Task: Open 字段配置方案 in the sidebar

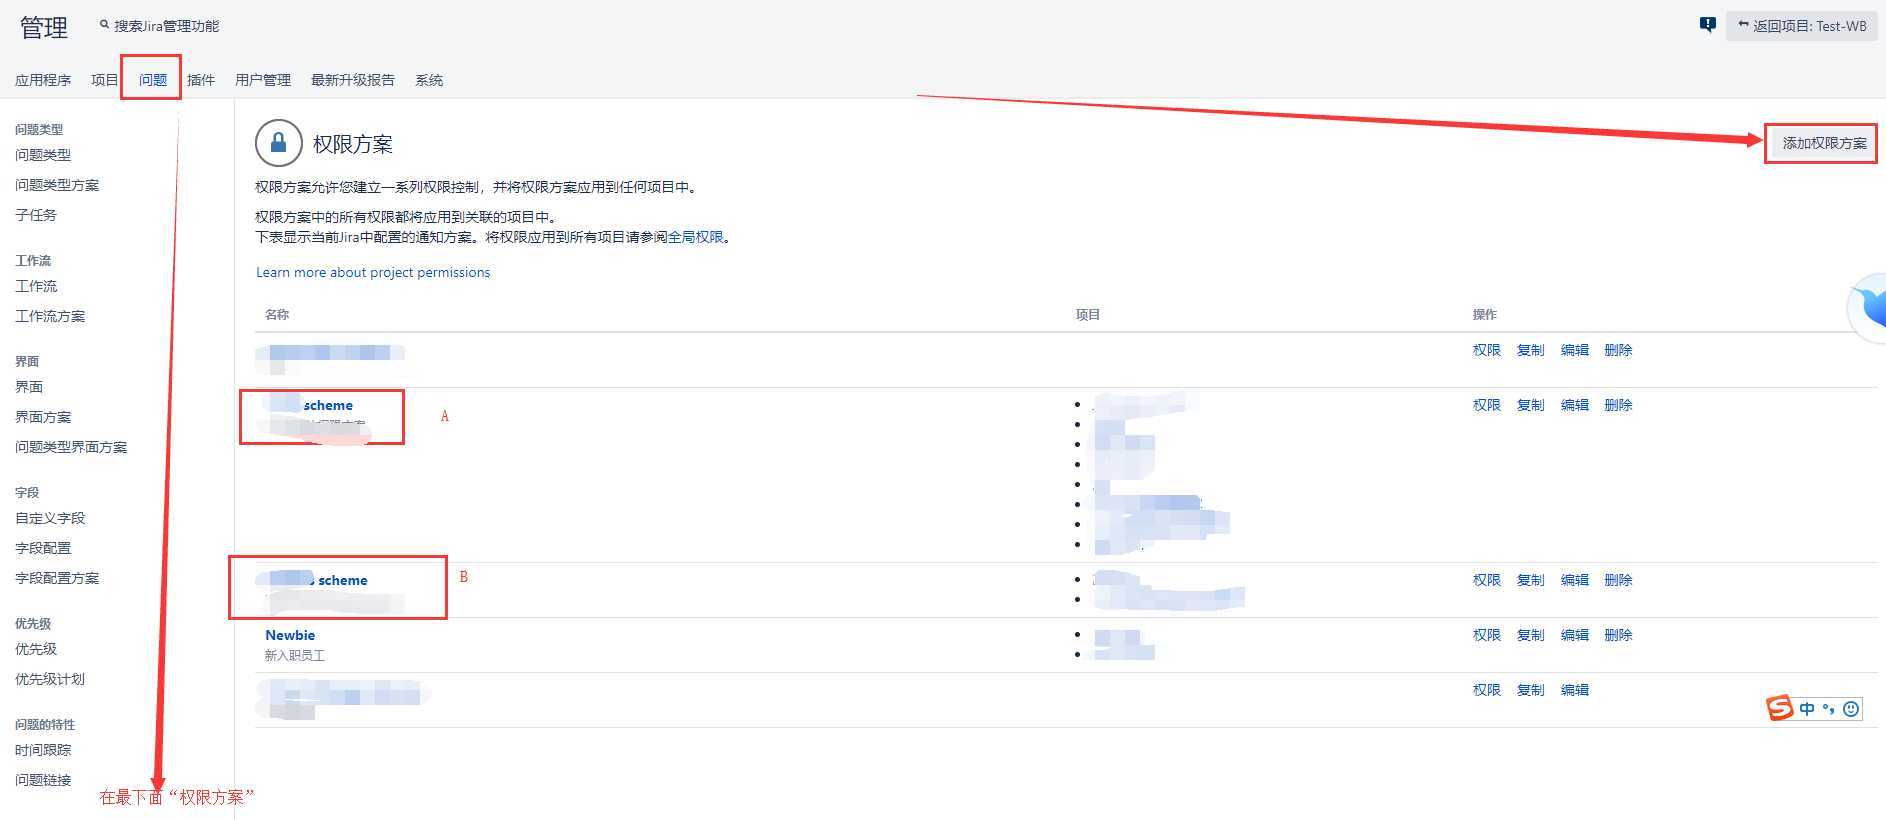Action: 57,578
